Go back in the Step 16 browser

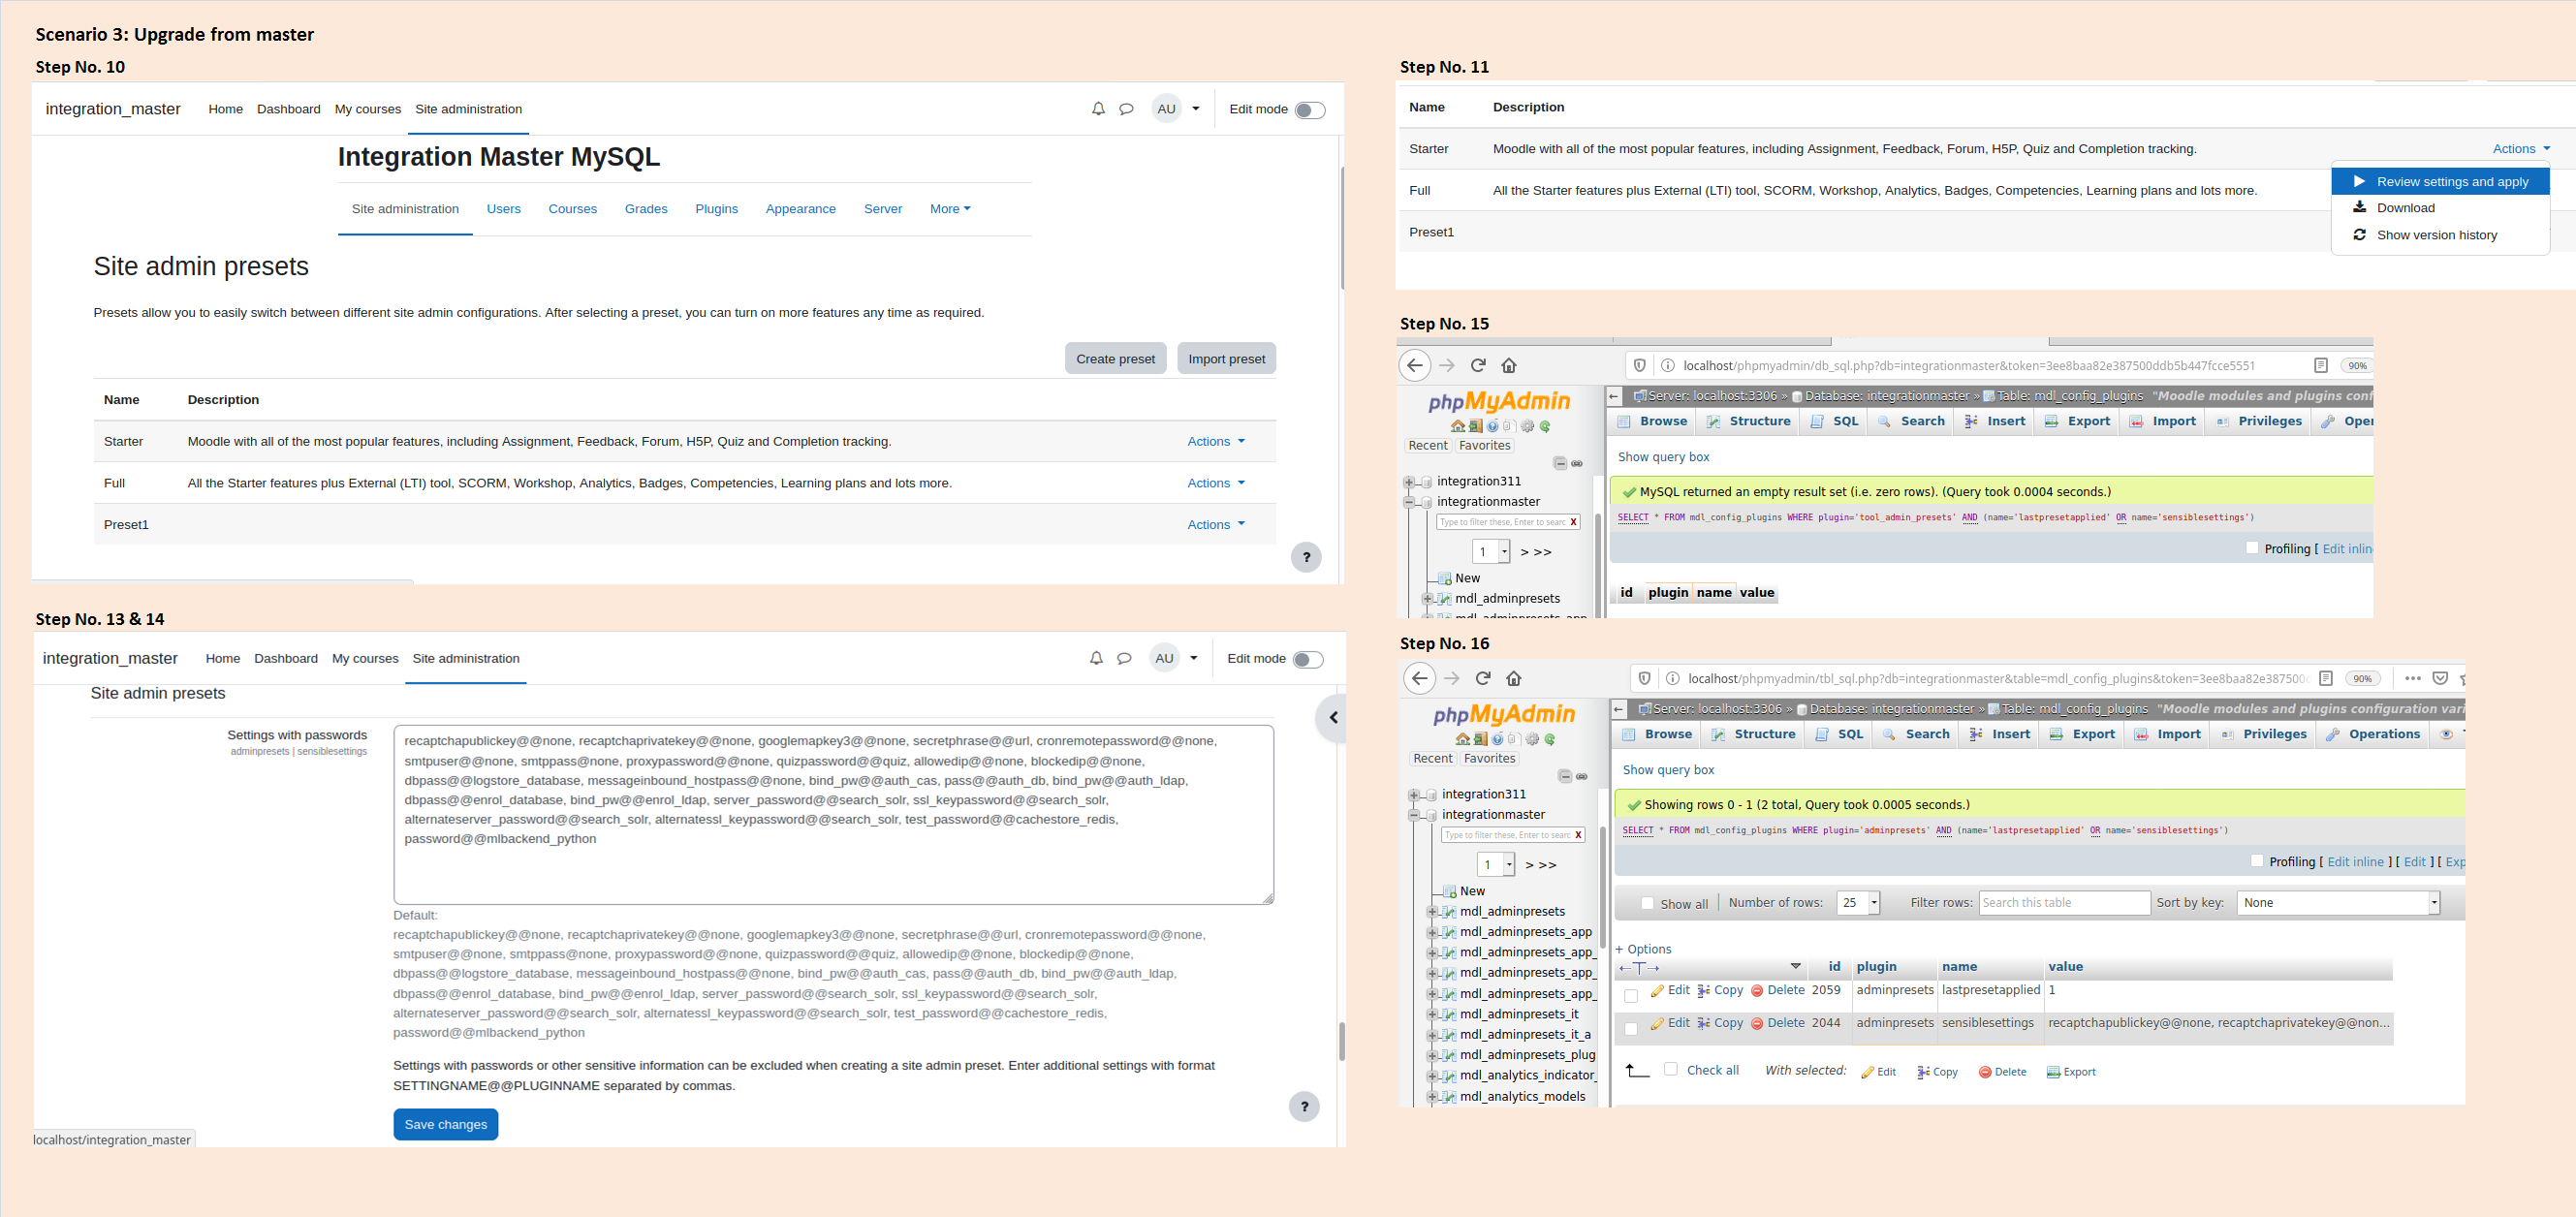(x=1419, y=678)
